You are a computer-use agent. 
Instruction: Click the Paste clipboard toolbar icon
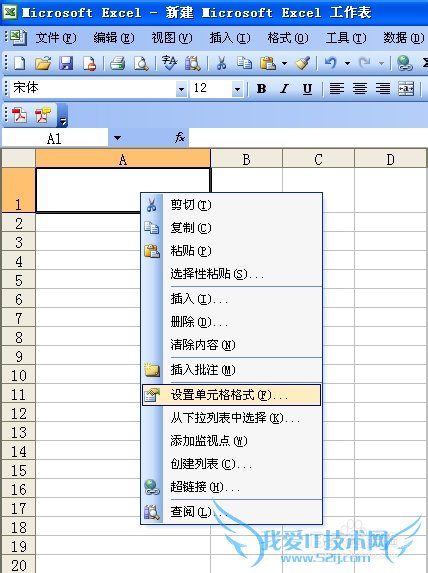(x=268, y=63)
